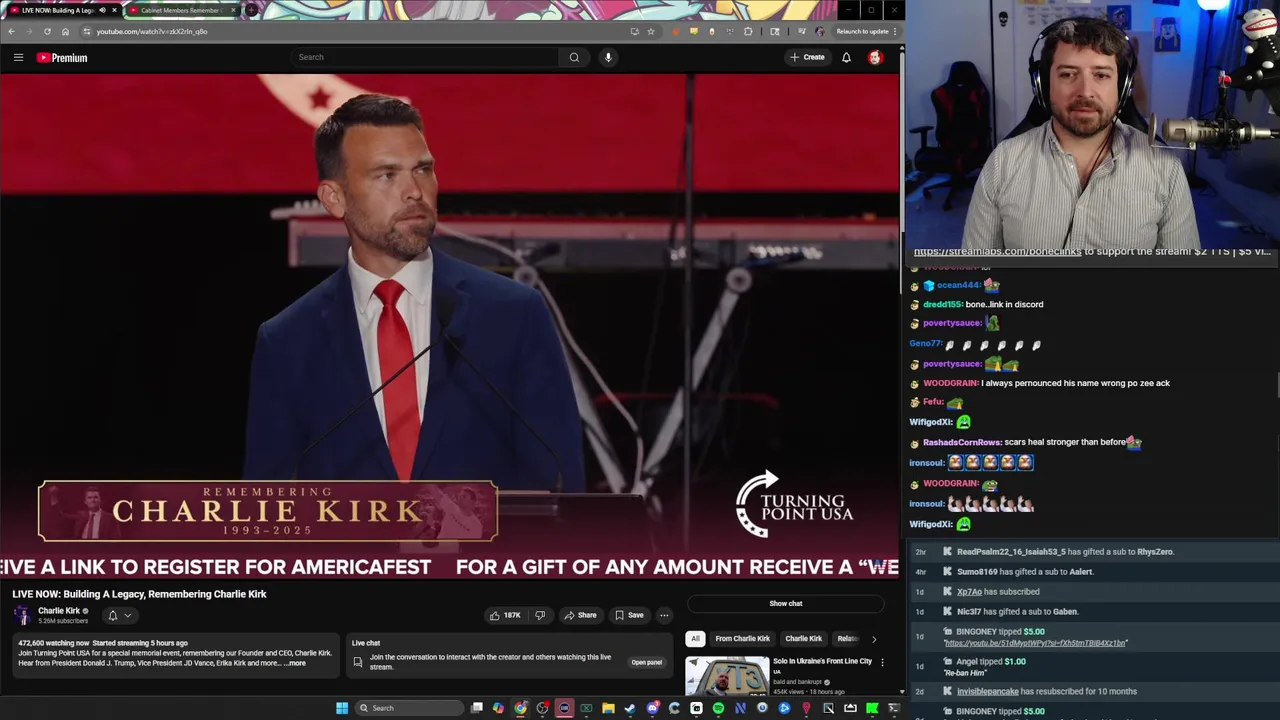The image size is (1280, 720).
Task: Open the Chrome extensions puzzle icon
Action: (748, 31)
